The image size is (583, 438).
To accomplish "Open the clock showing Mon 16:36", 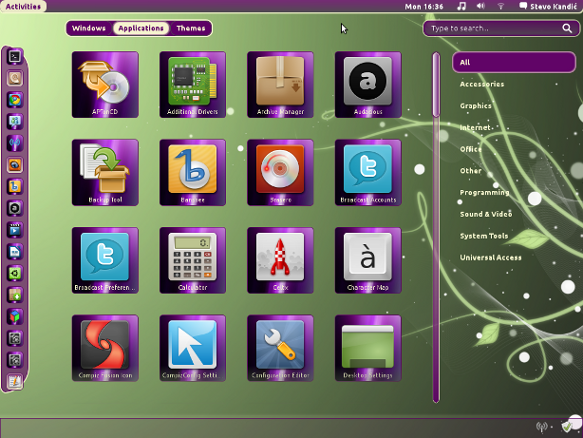I will click(x=424, y=6).
